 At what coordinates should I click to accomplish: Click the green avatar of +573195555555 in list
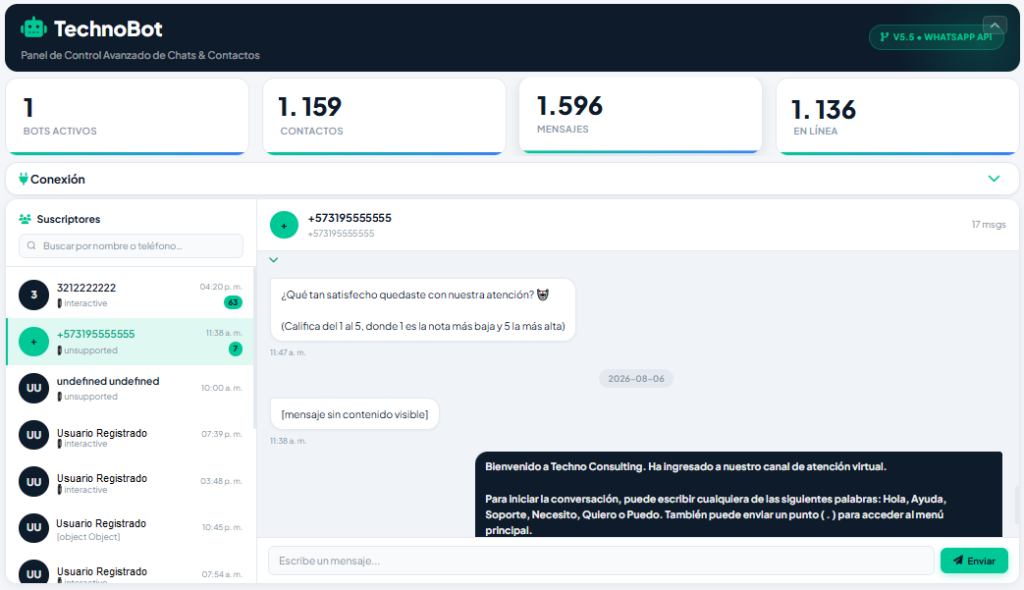[34, 342]
